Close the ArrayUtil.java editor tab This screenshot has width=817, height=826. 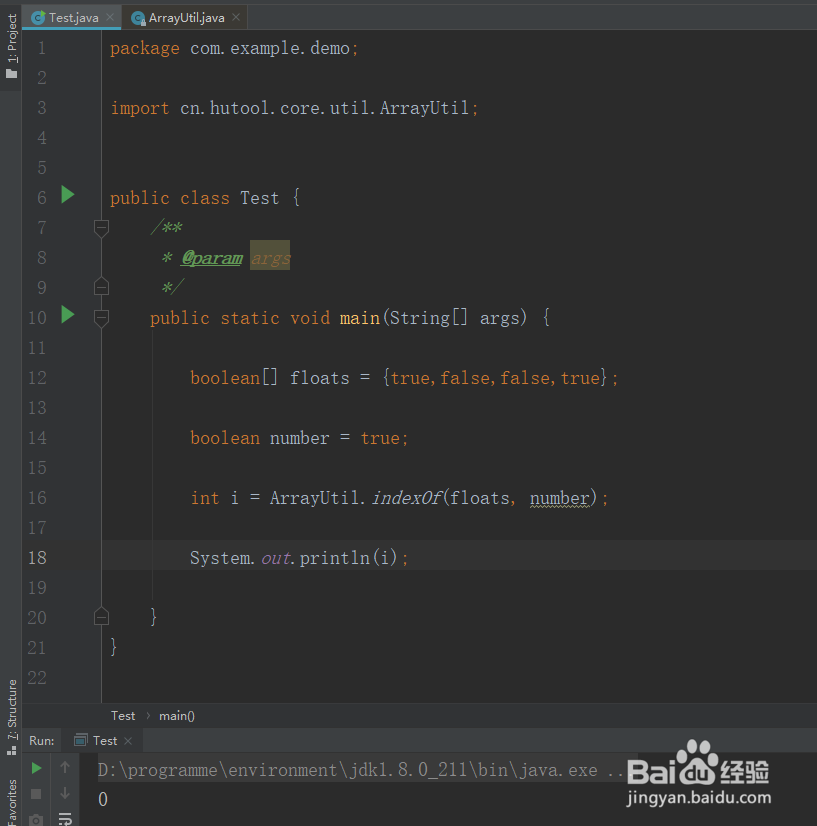coord(236,17)
